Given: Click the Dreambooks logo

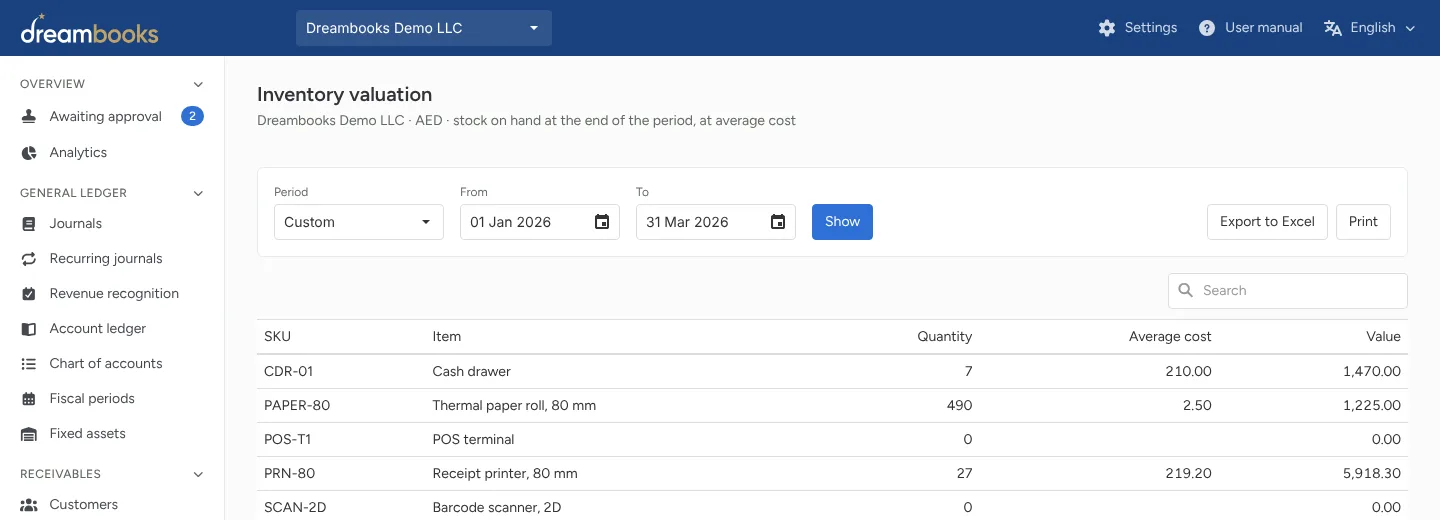Looking at the screenshot, I should click(89, 29).
